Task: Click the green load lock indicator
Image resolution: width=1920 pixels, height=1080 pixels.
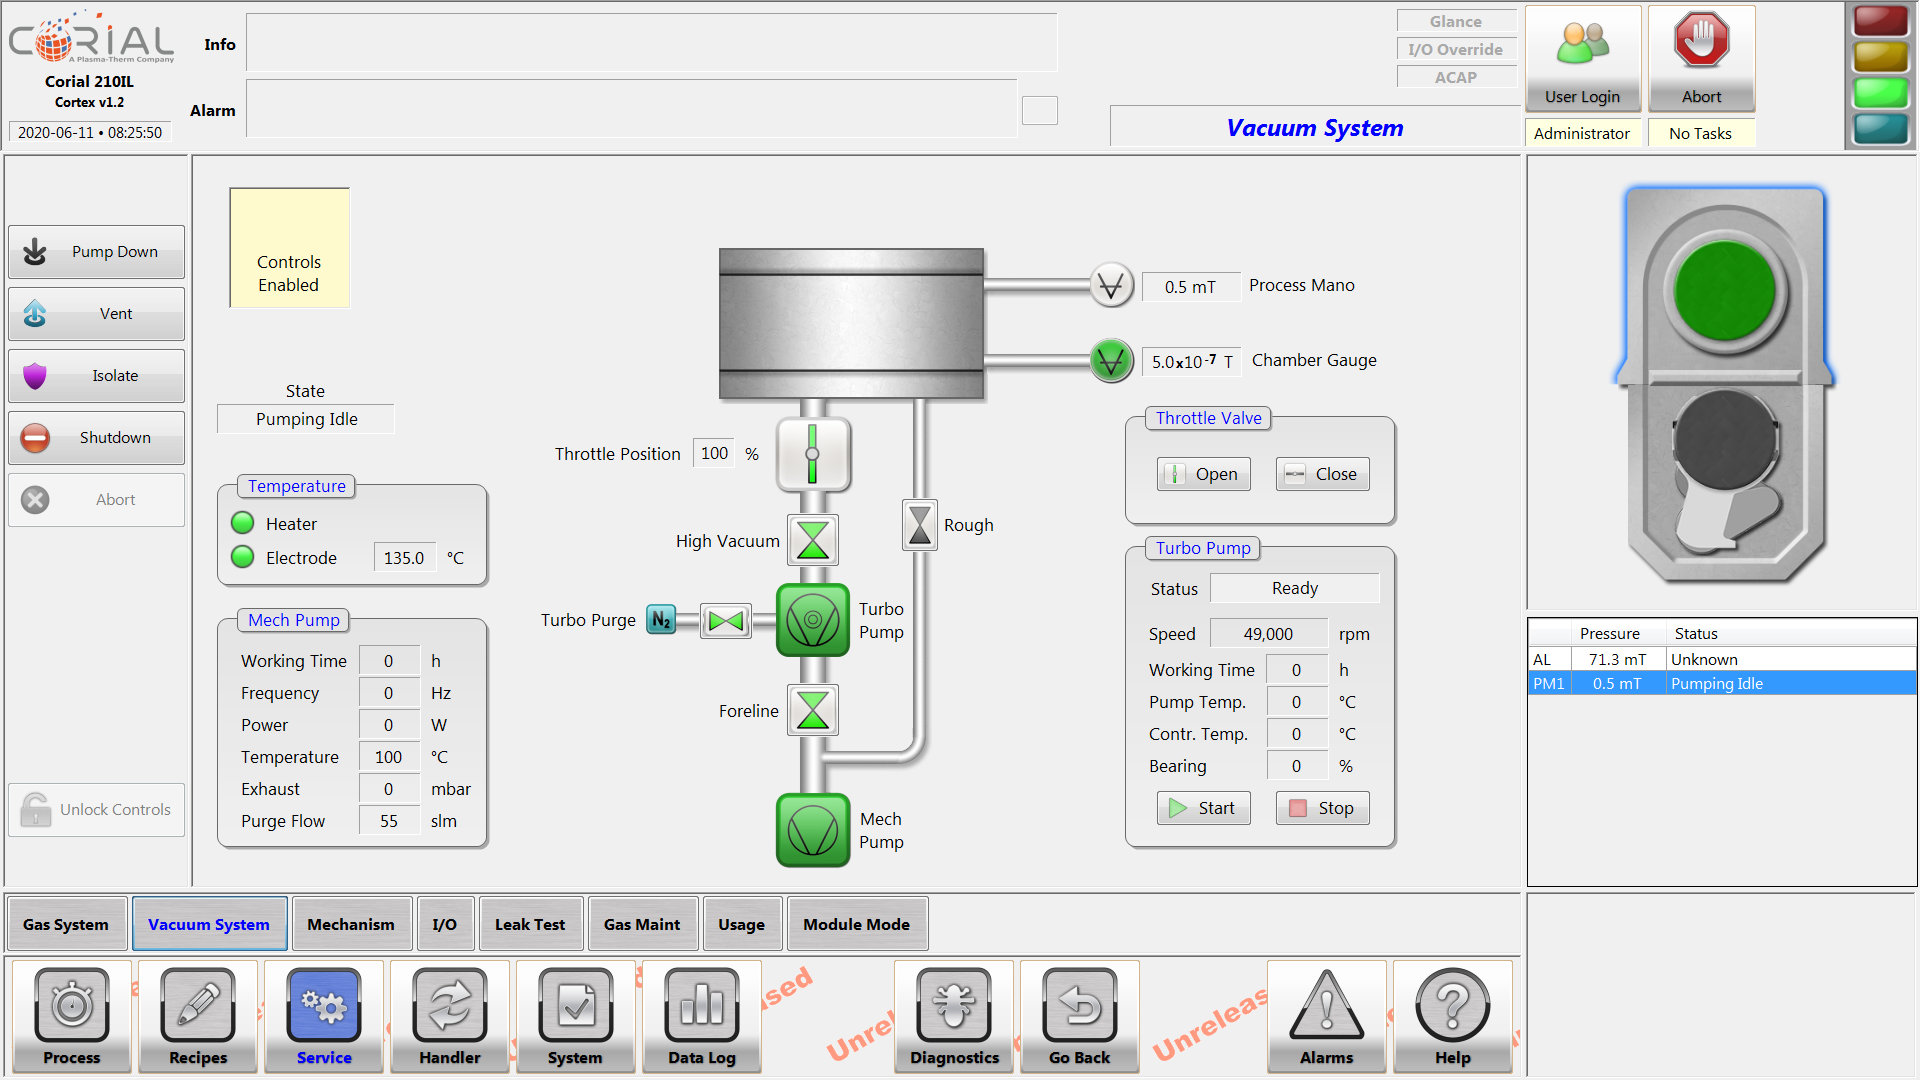Action: [1724, 291]
